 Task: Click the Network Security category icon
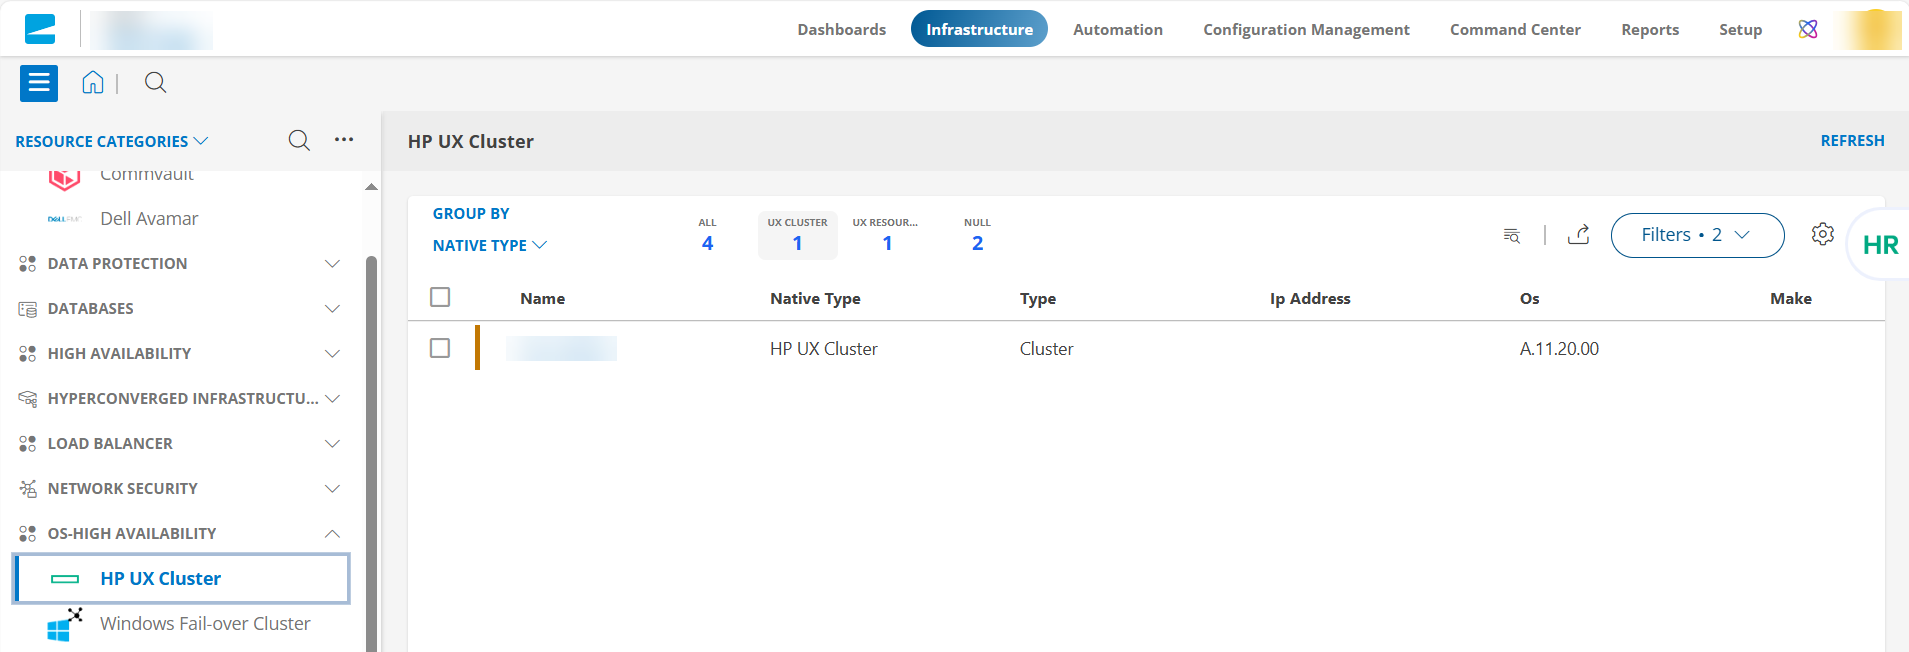pyautogui.click(x=28, y=489)
